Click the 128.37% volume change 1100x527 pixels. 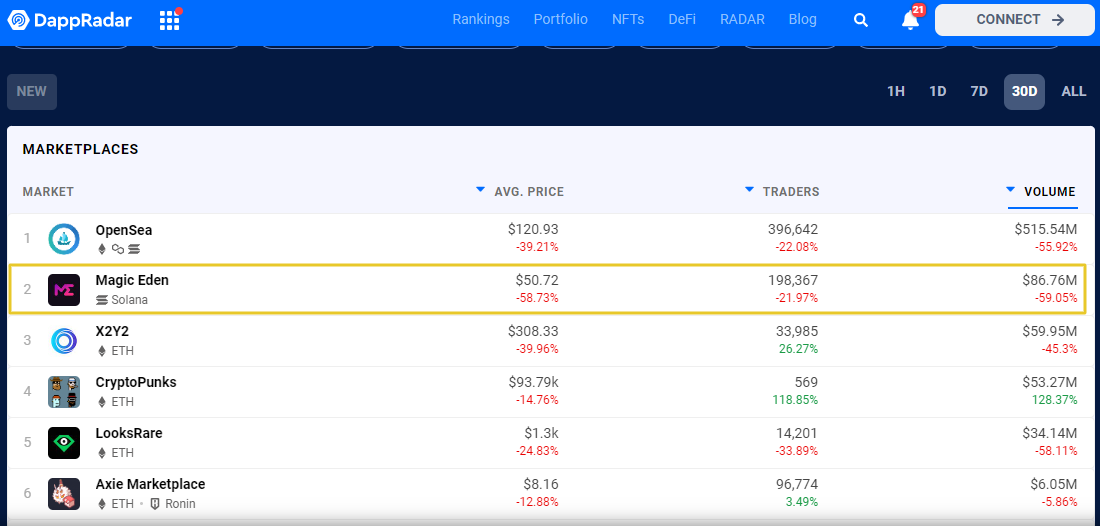click(x=1053, y=400)
